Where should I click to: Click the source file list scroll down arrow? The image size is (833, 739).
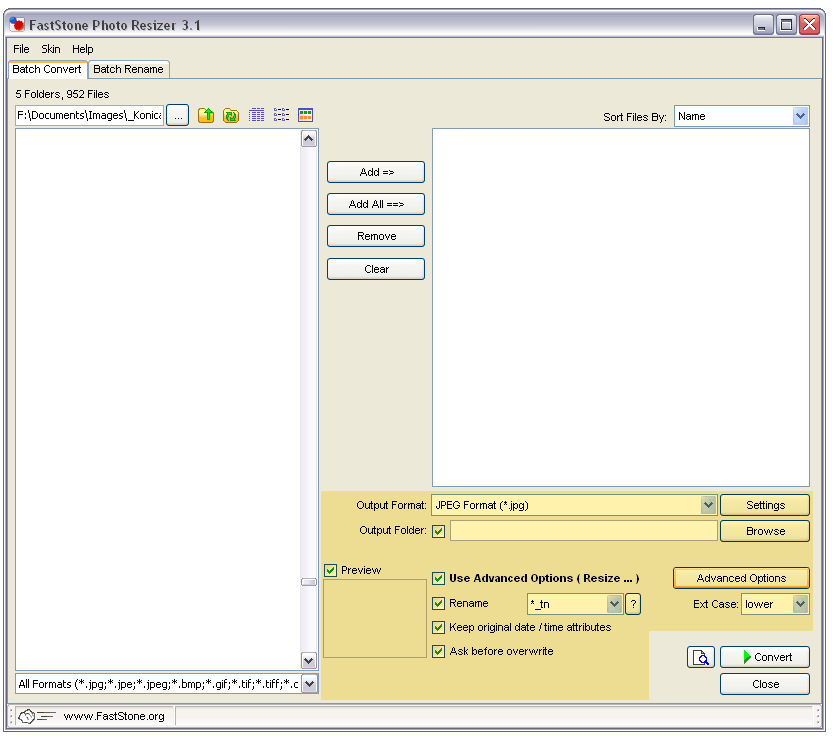tap(309, 660)
